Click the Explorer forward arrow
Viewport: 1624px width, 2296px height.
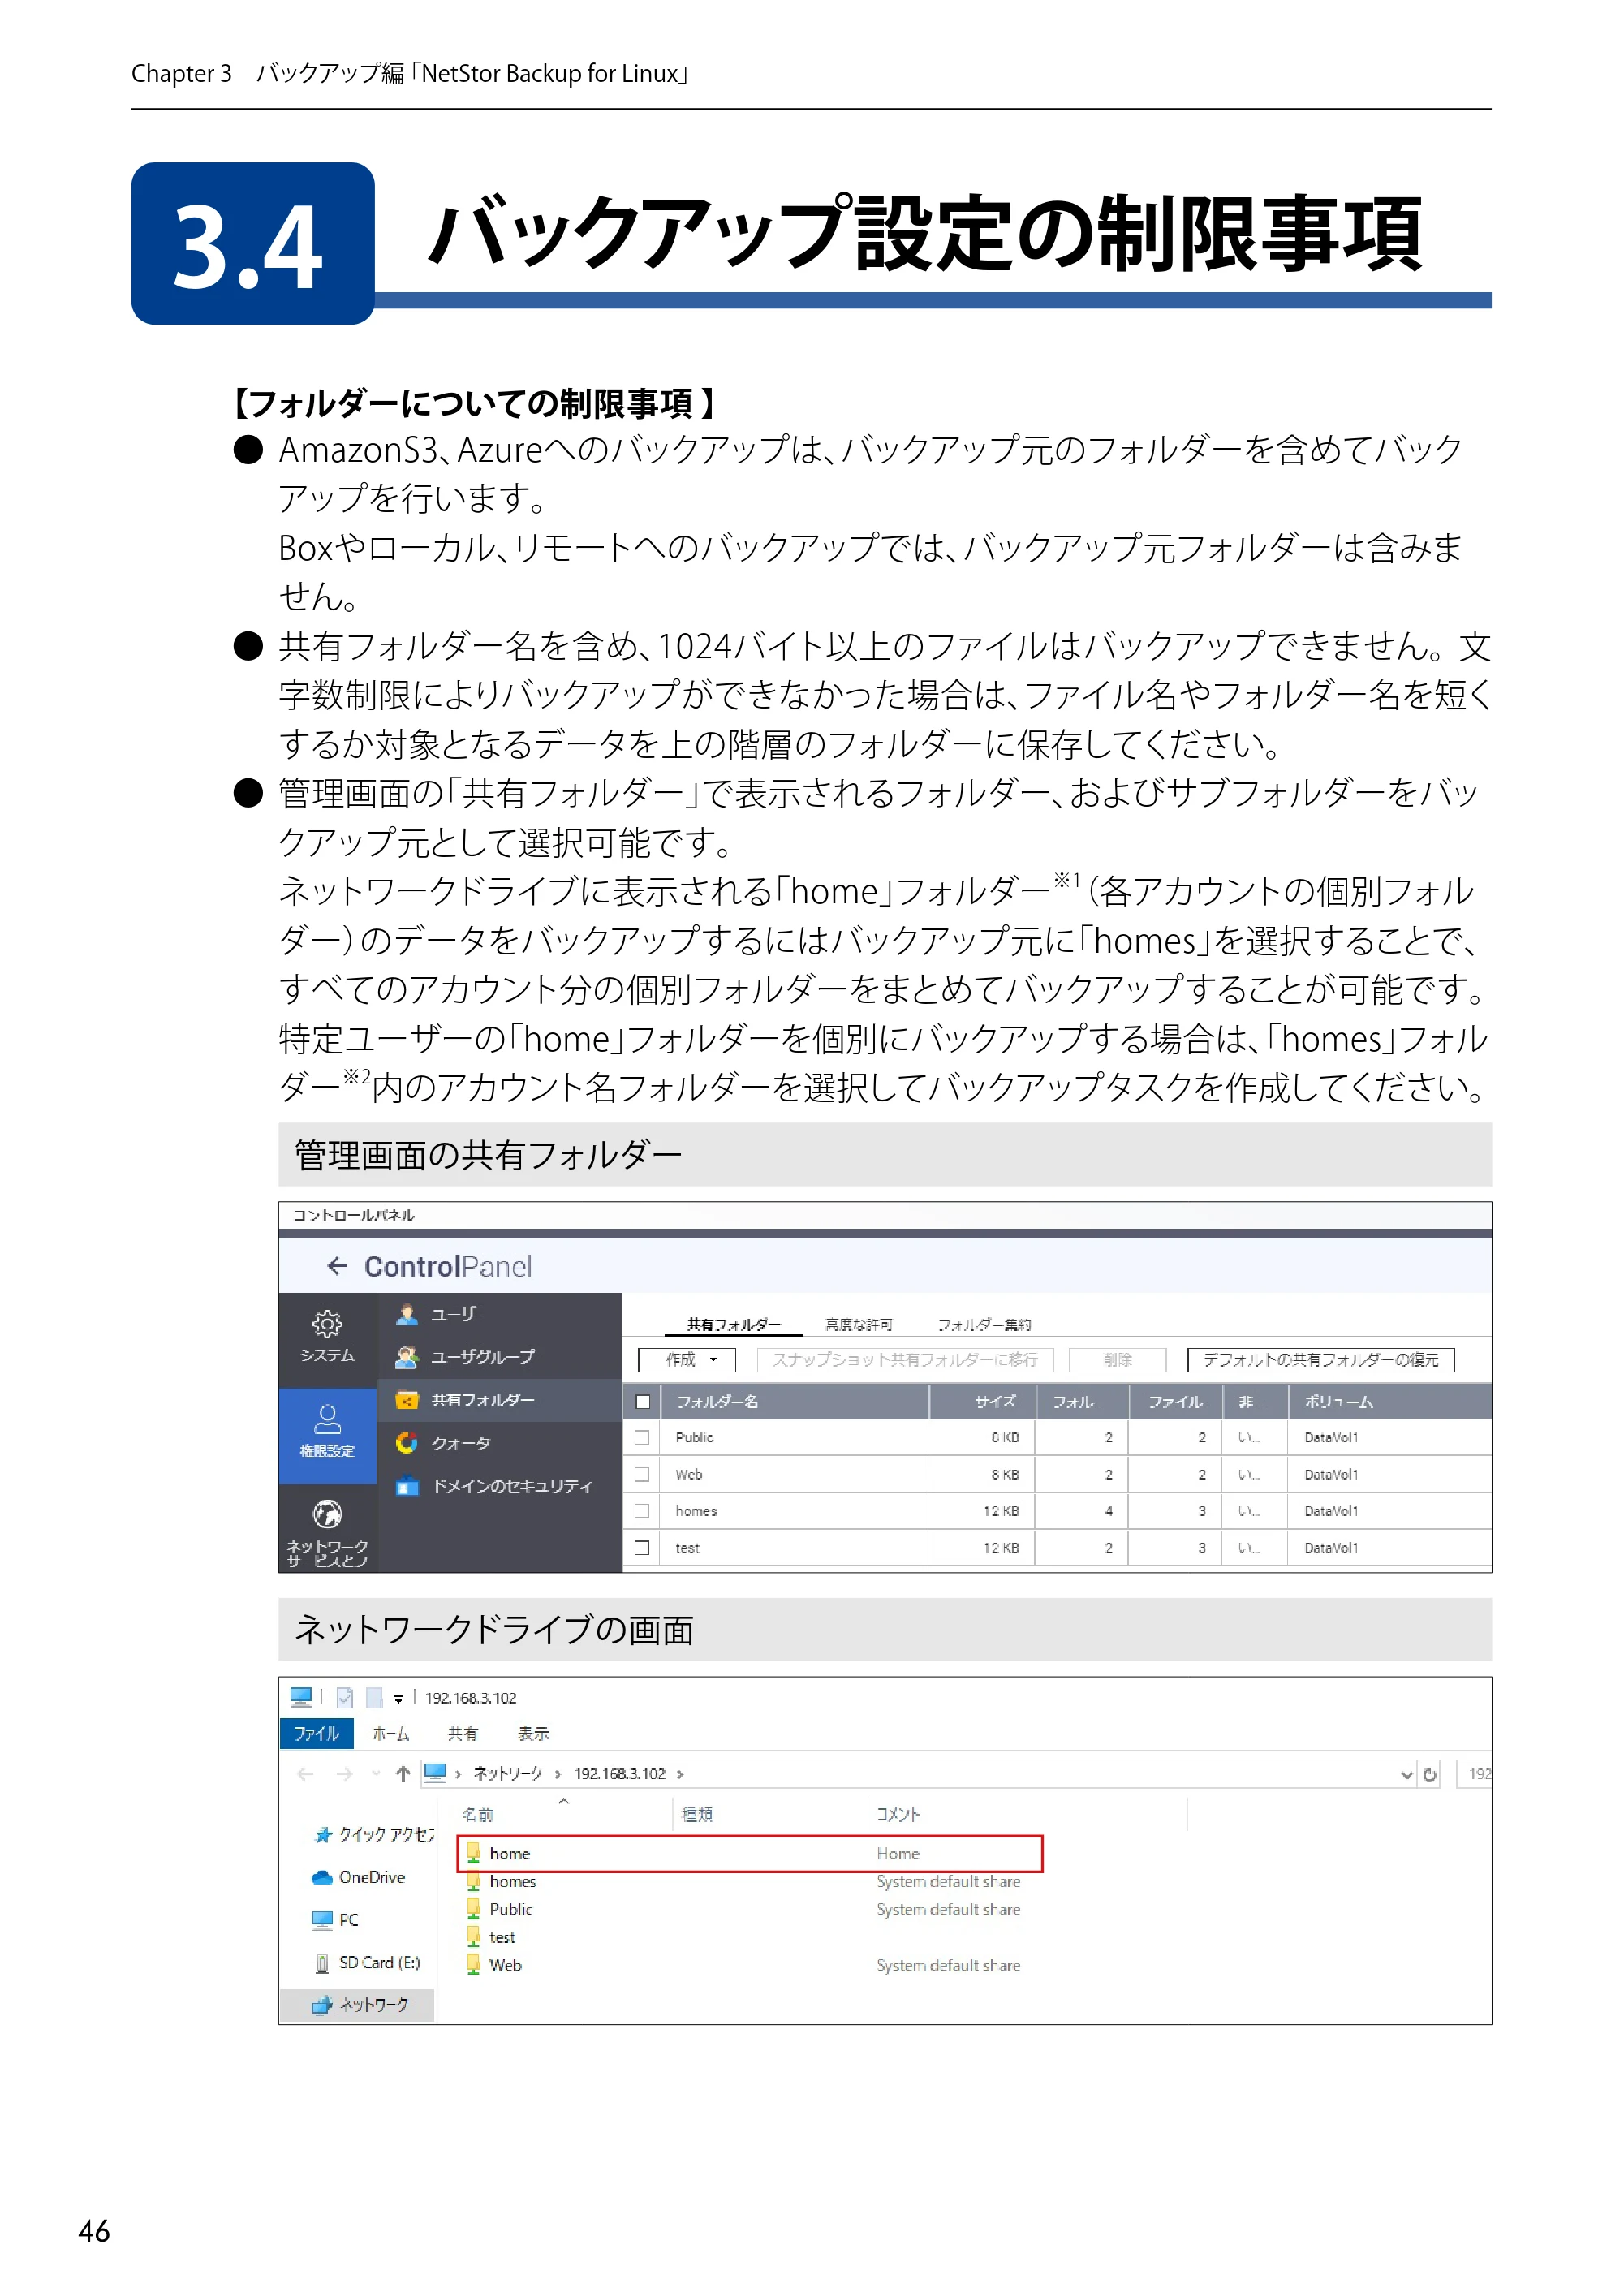[x=345, y=1774]
